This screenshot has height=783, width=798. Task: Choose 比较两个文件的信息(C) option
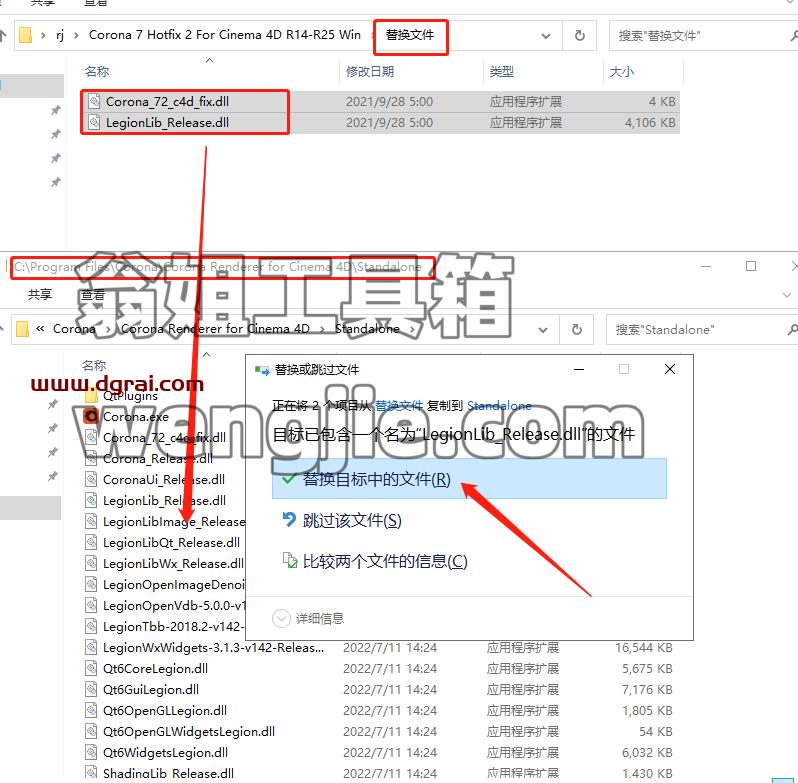click(385, 561)
